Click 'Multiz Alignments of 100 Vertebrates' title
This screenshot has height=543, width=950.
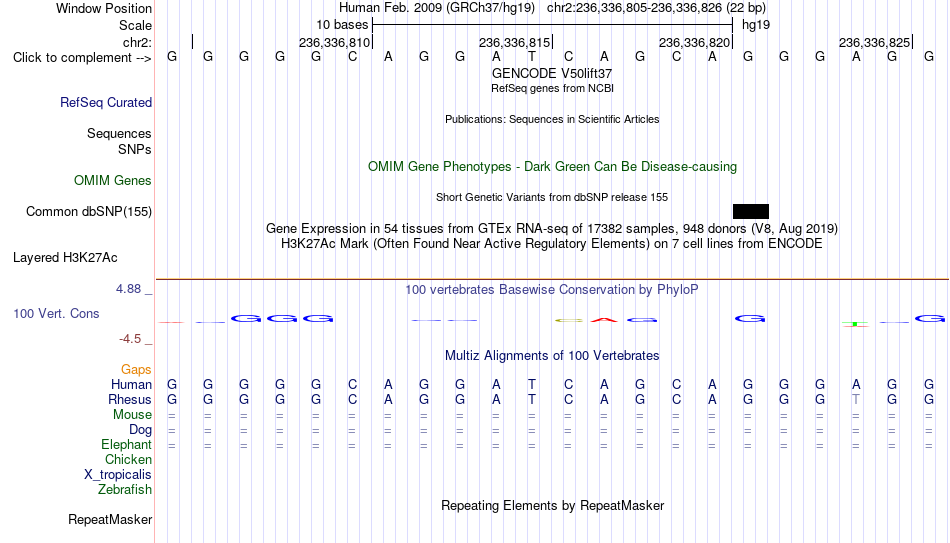[552, 356]
